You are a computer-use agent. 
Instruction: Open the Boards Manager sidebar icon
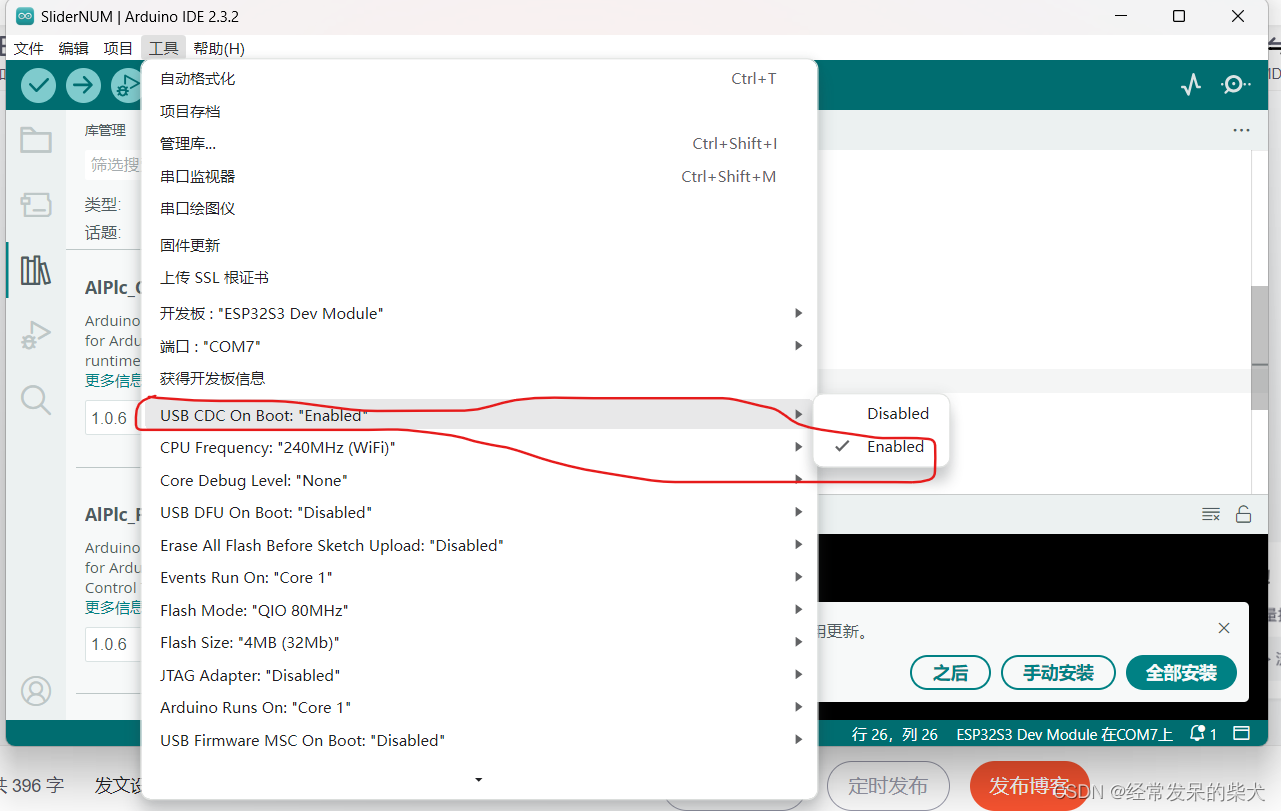point(36,205)
